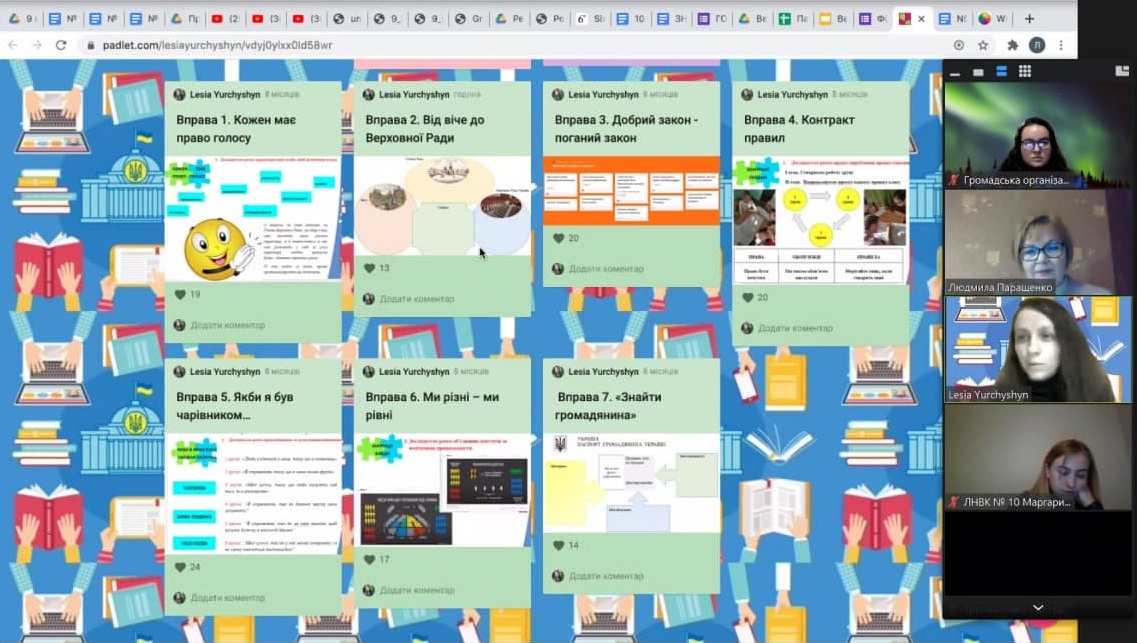Toggle like on Вправа 7 post
The width and height of the screenshot is (1137, 643).
(558, 546)
